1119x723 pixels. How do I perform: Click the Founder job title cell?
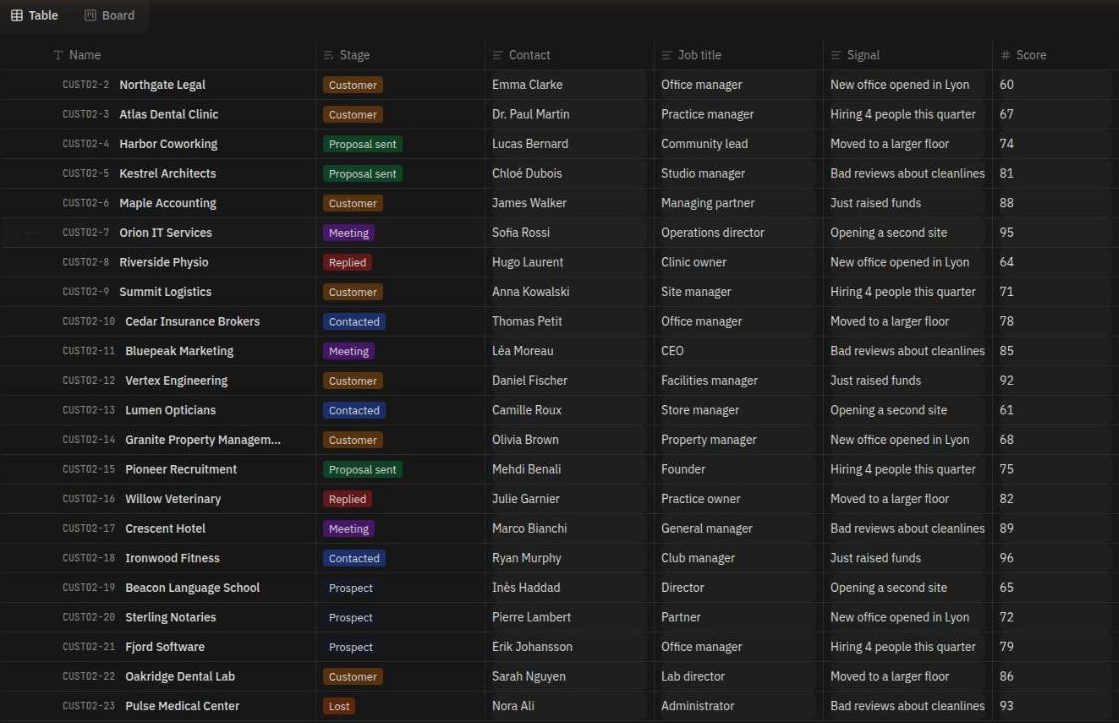pyautogui.click(x=683, y=470)
